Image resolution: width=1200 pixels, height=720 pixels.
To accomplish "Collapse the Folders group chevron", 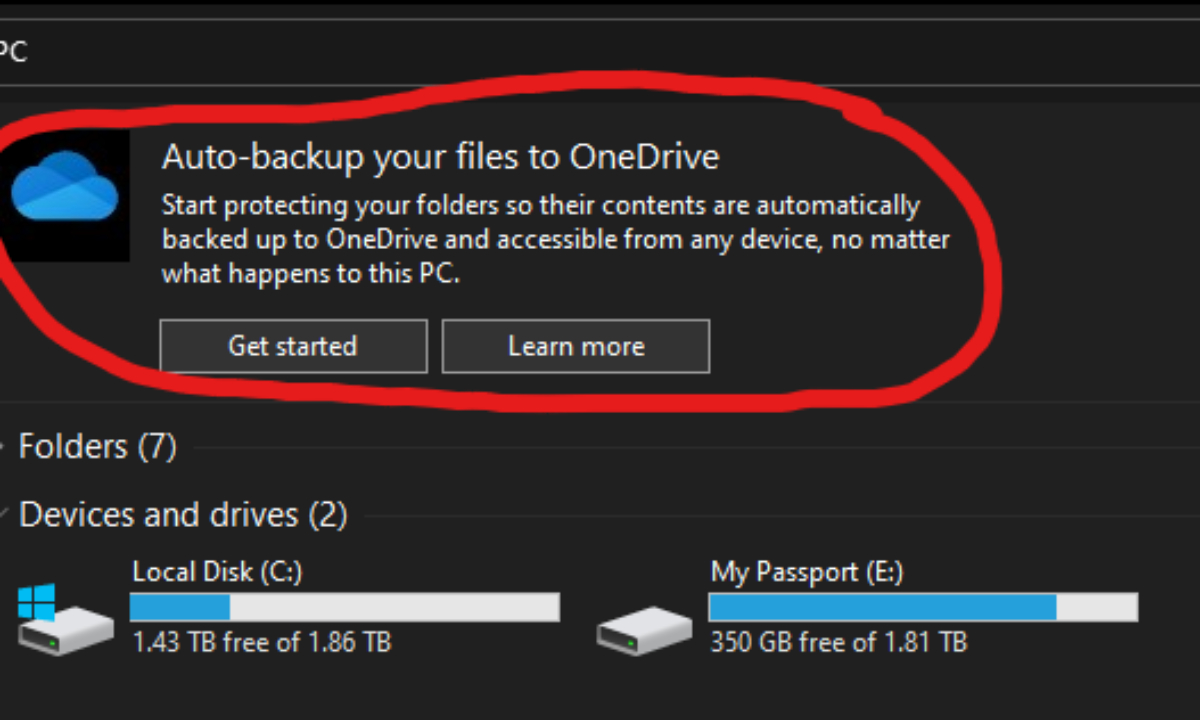I will [6, 447].
